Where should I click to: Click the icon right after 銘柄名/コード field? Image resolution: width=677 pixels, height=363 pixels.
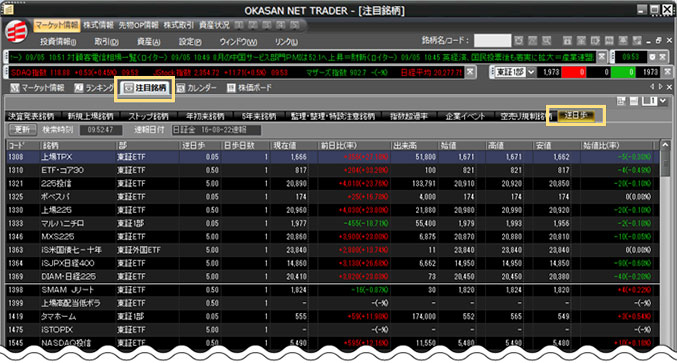(519, 41)
